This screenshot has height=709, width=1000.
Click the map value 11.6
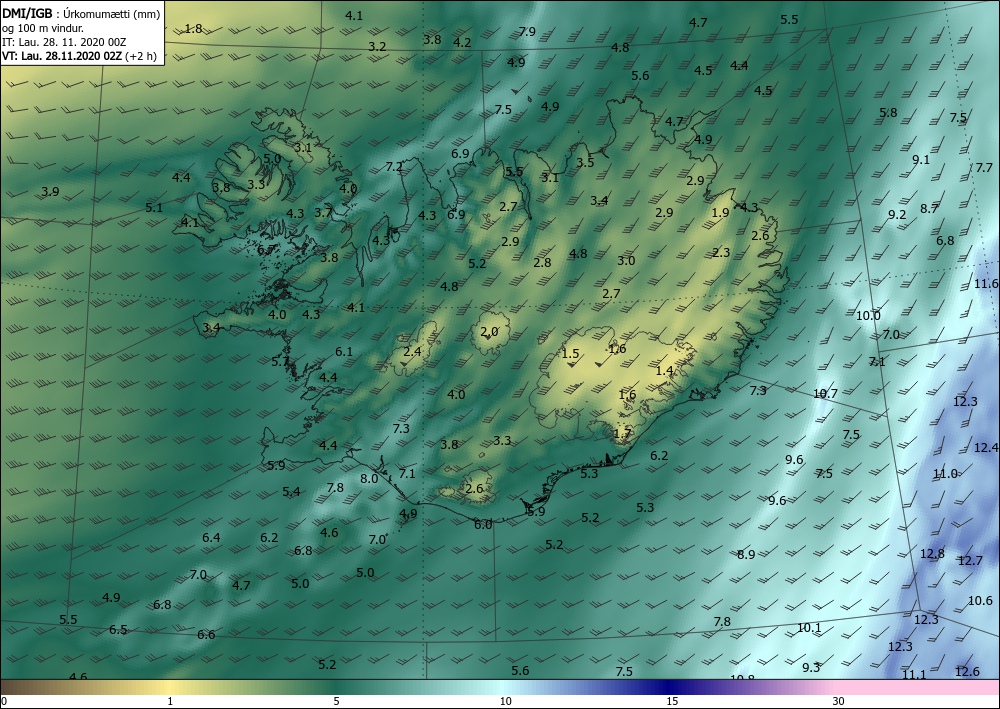[x=986, y=284]
